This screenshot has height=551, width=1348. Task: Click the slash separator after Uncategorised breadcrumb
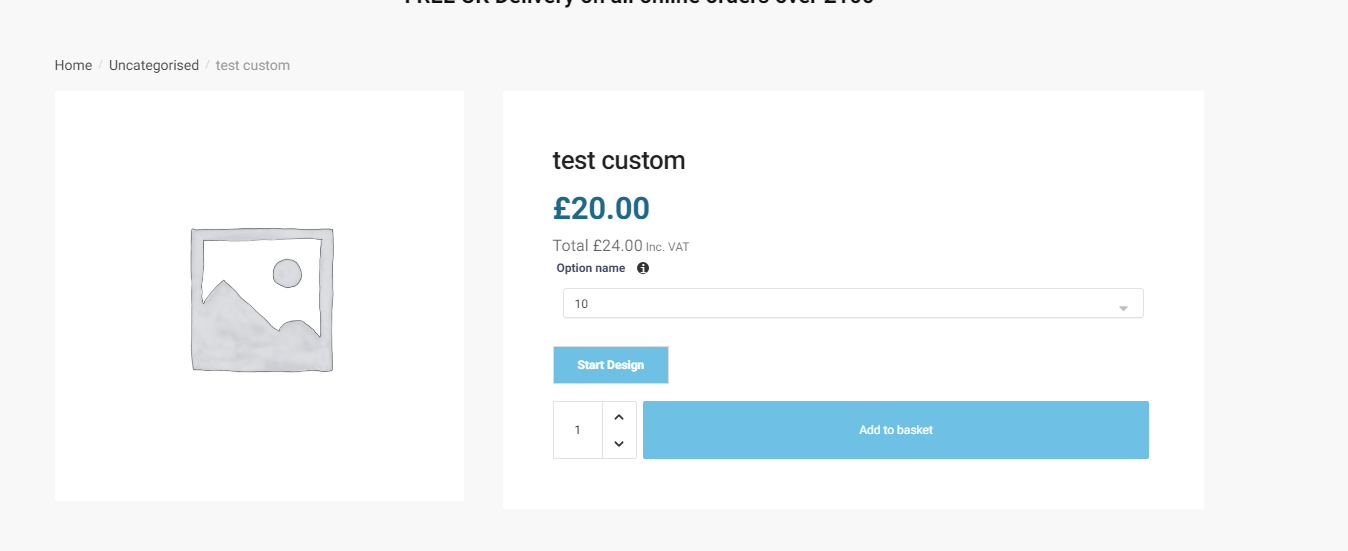tap(207, 65)
